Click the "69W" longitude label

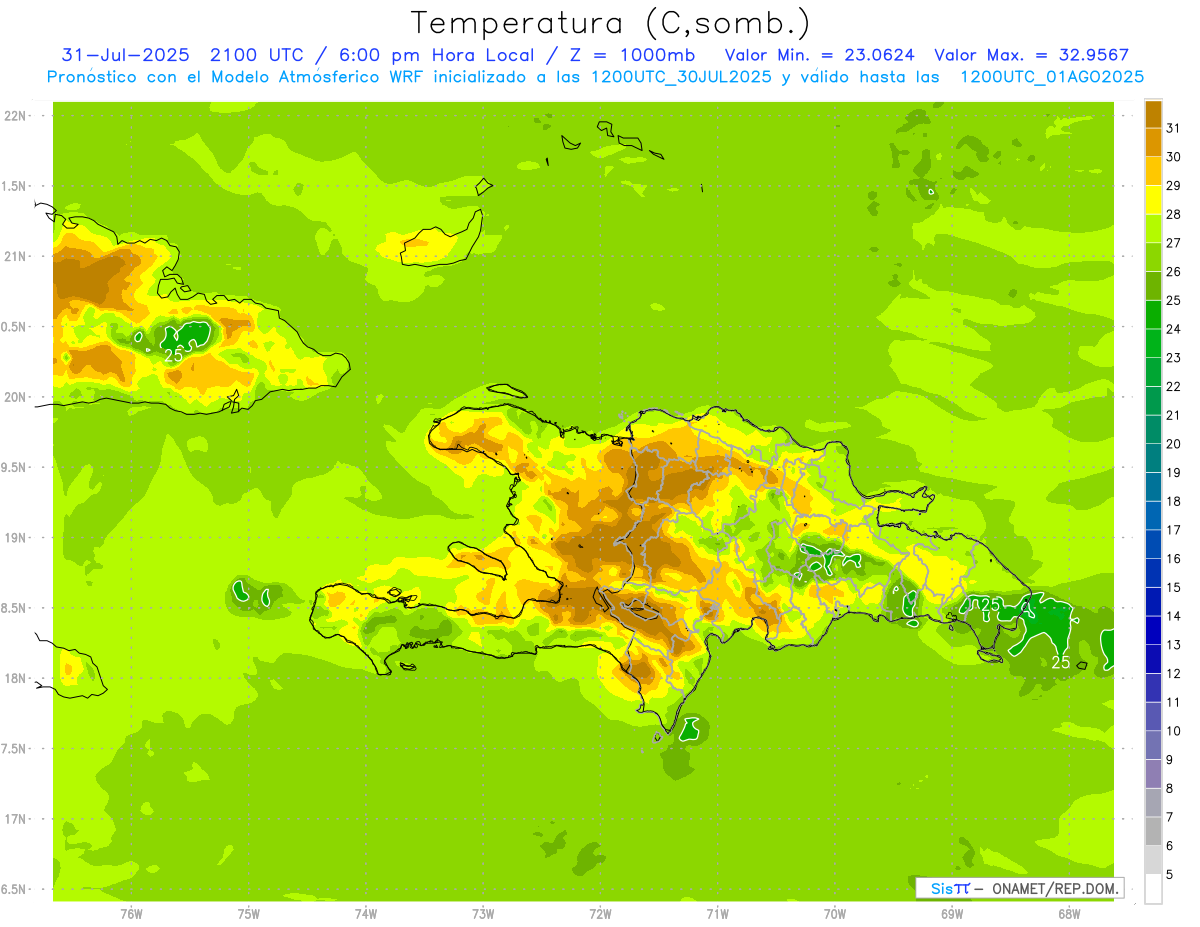click(952, 914)
